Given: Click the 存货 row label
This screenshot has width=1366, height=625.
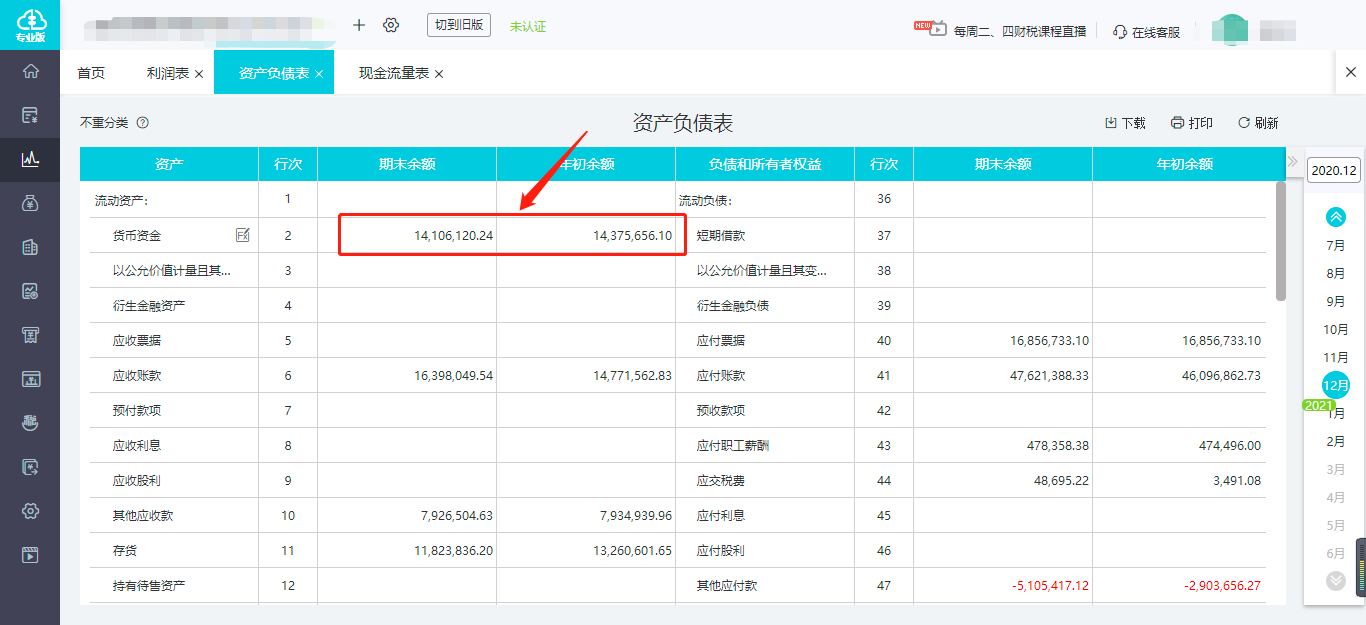Looking at the screenshot, I should [125, 551].
